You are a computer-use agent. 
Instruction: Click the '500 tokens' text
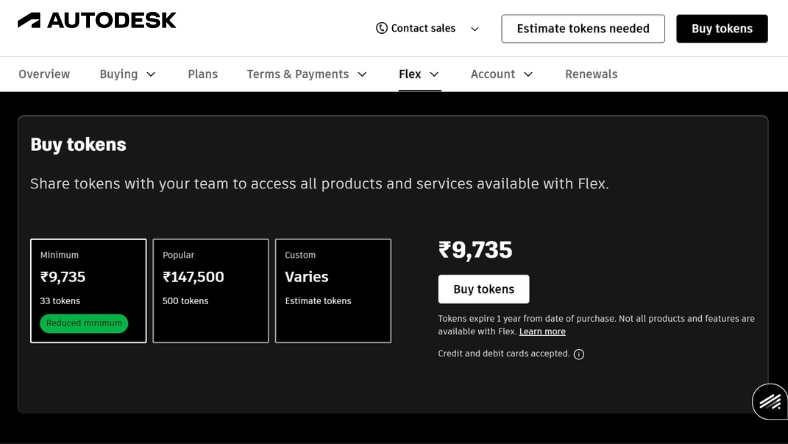click(185, 301)
